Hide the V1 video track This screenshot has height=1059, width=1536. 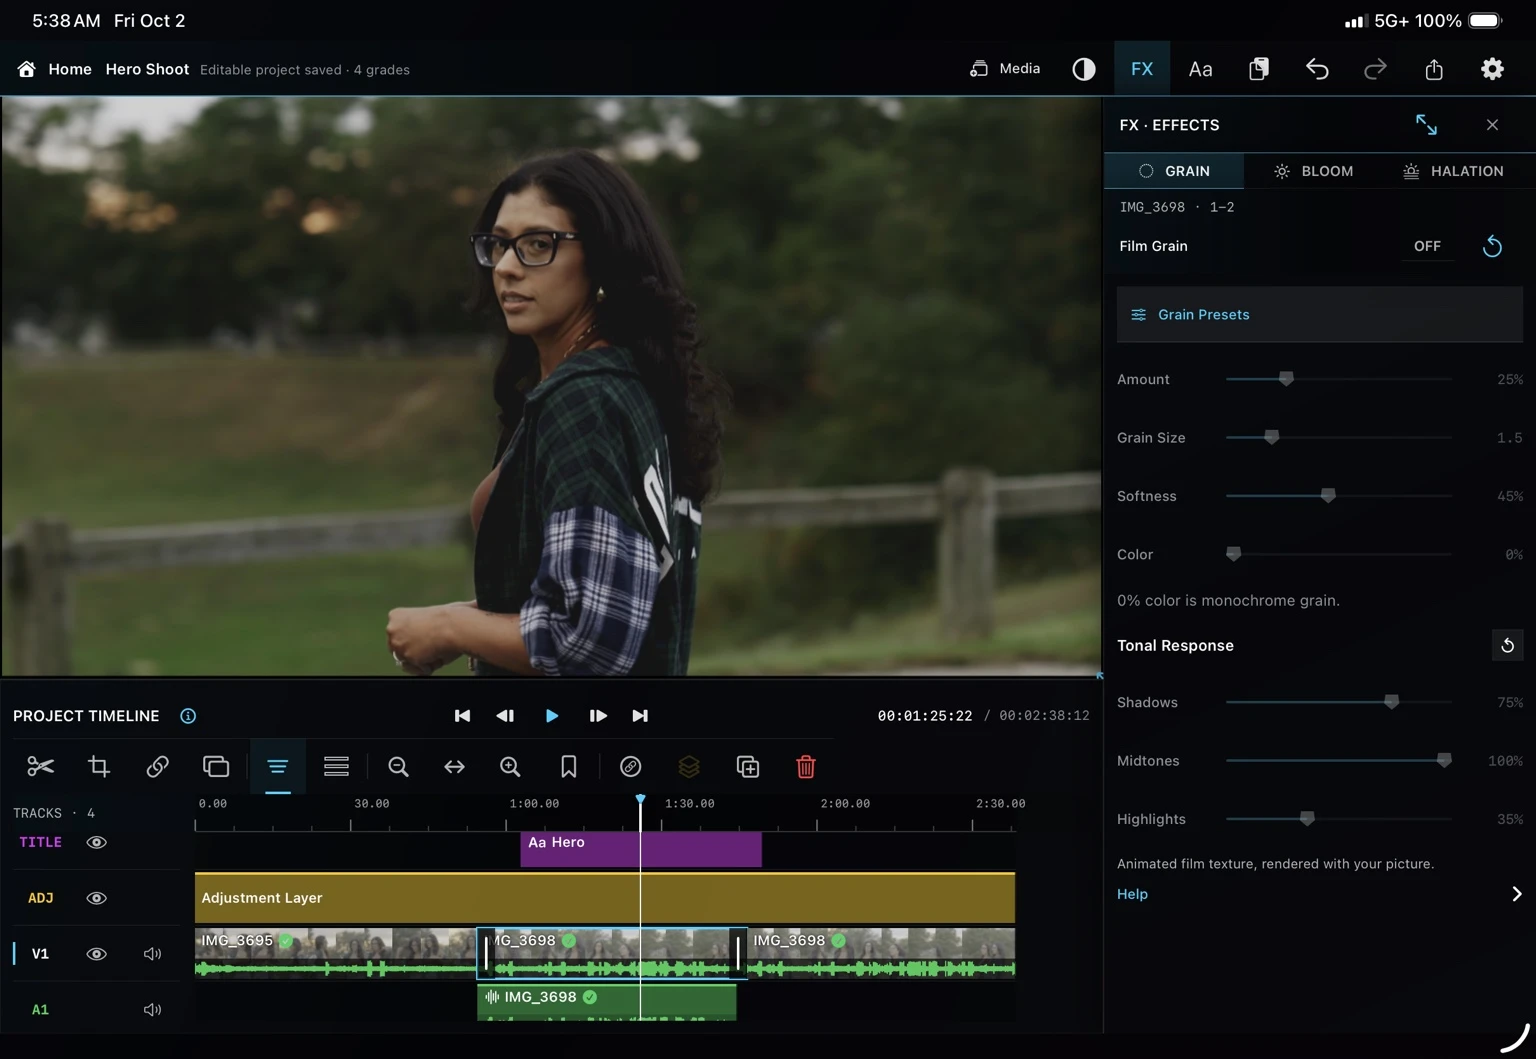96,954
